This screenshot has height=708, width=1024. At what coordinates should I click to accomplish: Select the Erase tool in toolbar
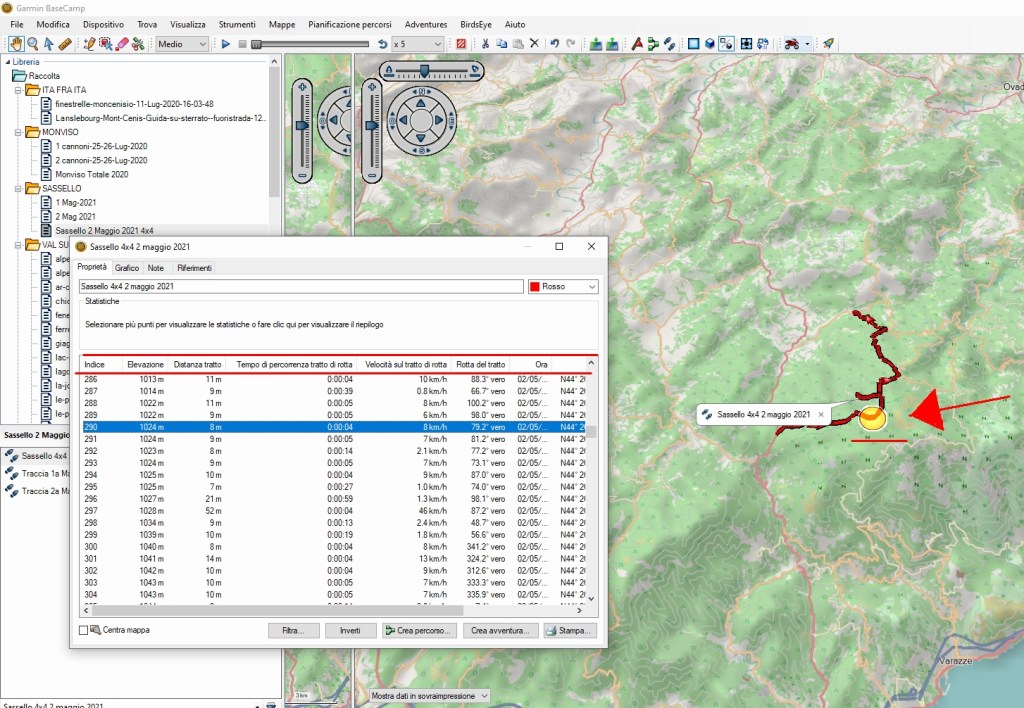point(121,44)
